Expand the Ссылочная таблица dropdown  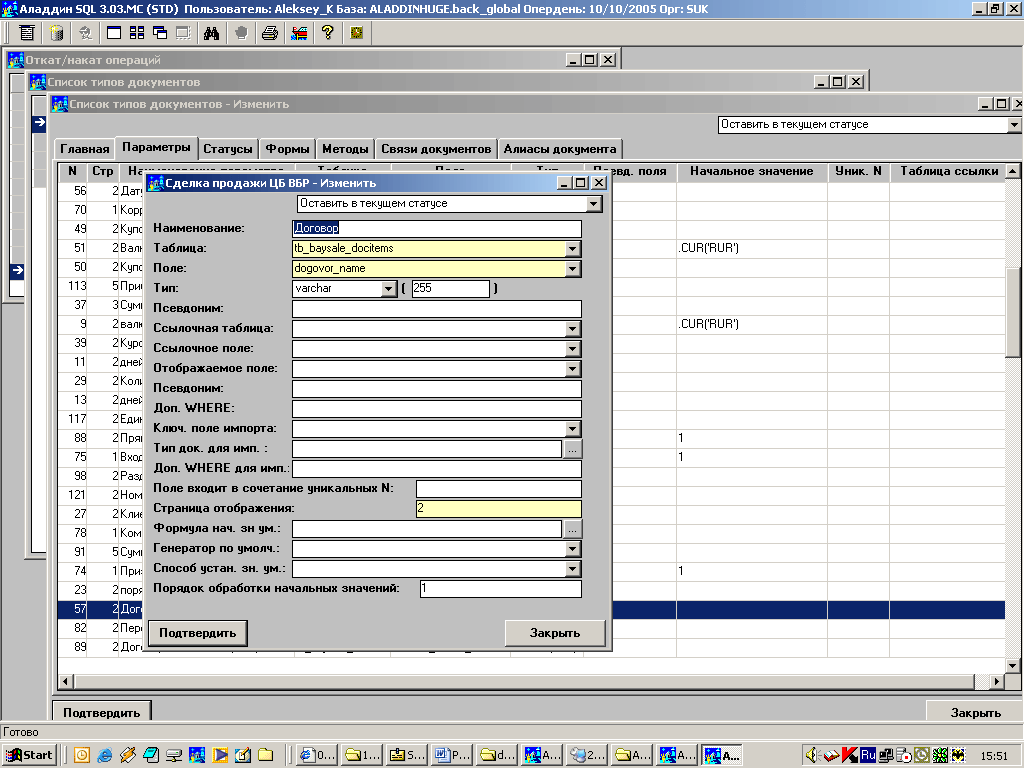[x=573, y=328]
